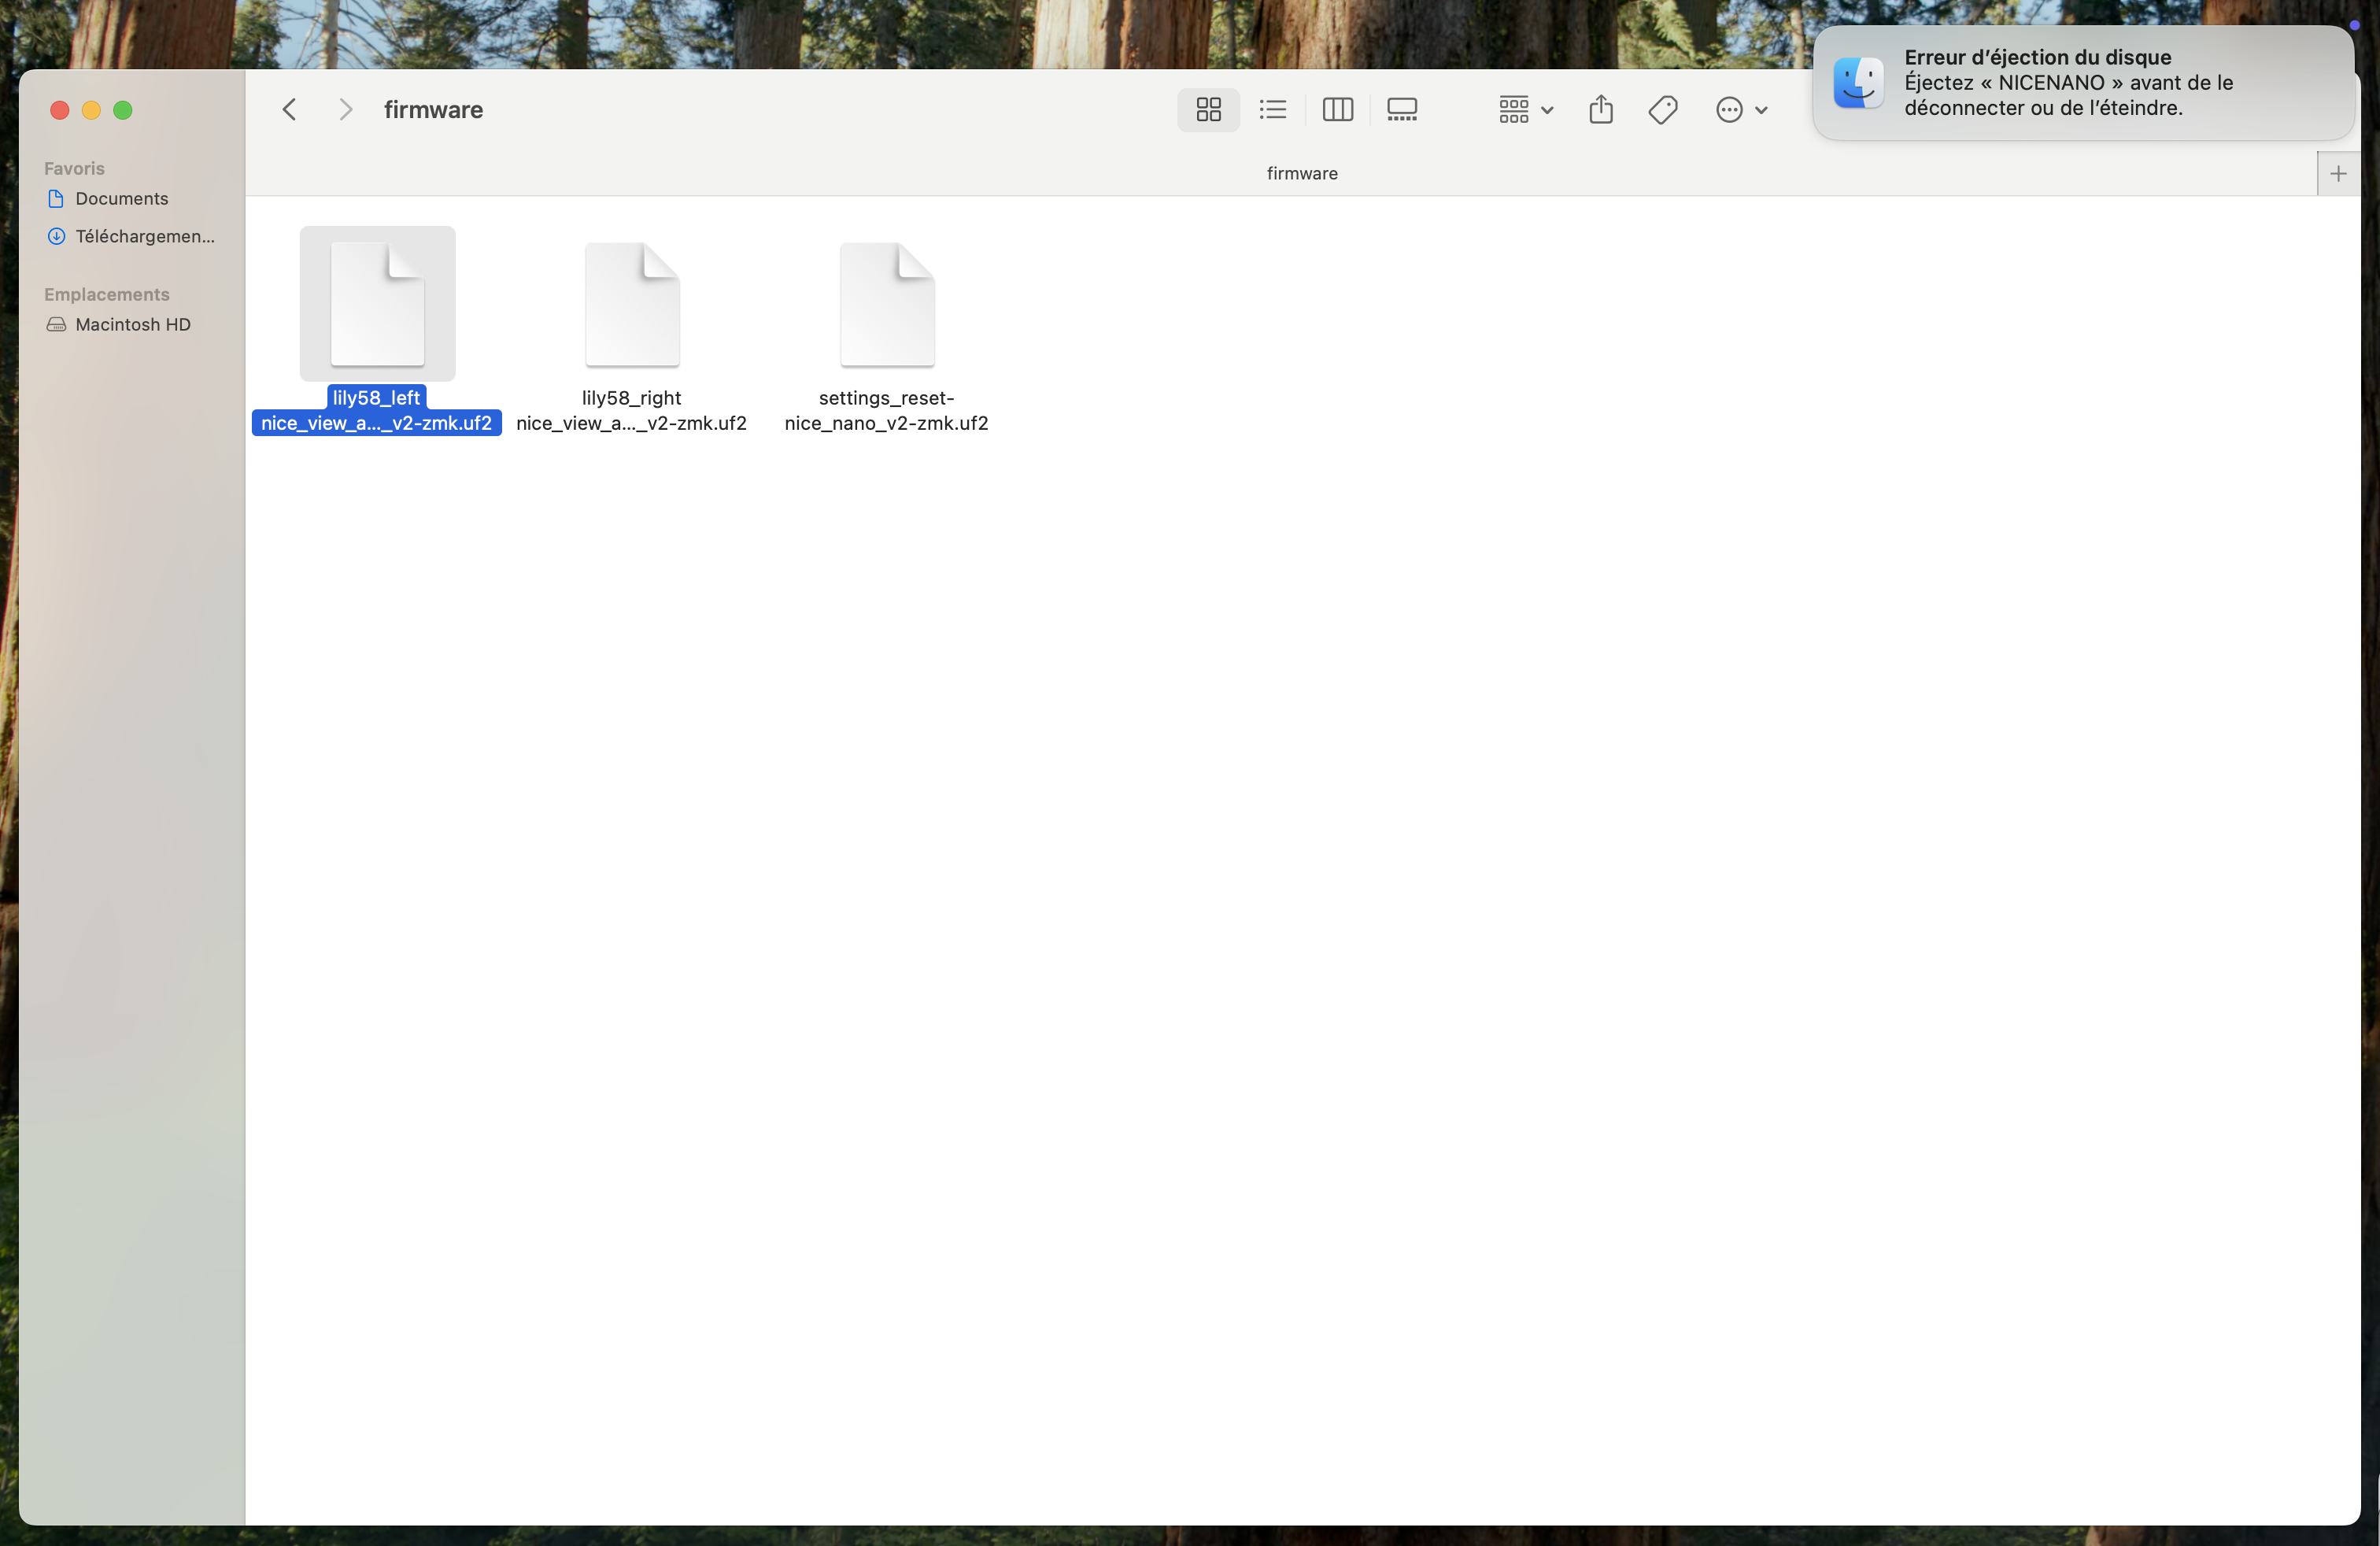
Task: Click the Tags toolbar icon
Action: coord(1662,110)
